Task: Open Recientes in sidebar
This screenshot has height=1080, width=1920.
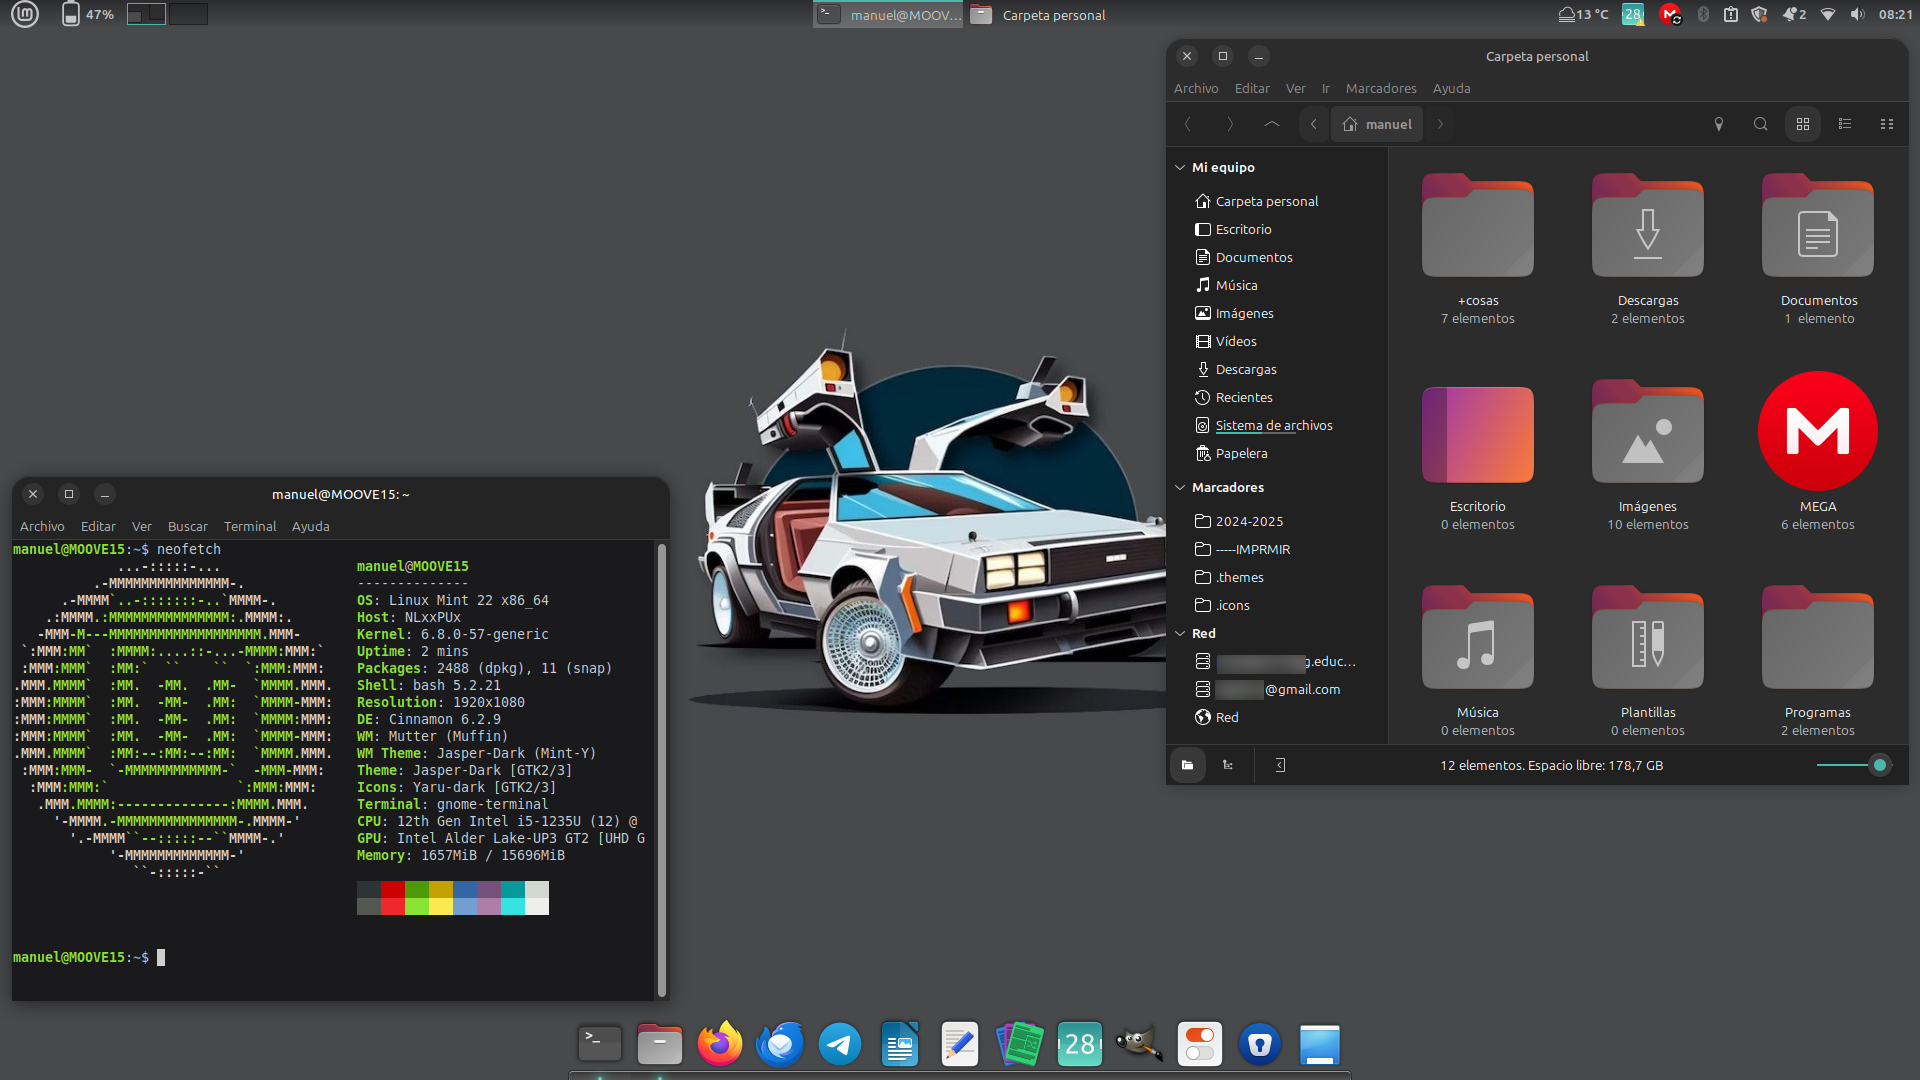Action: pos(1244,397)
